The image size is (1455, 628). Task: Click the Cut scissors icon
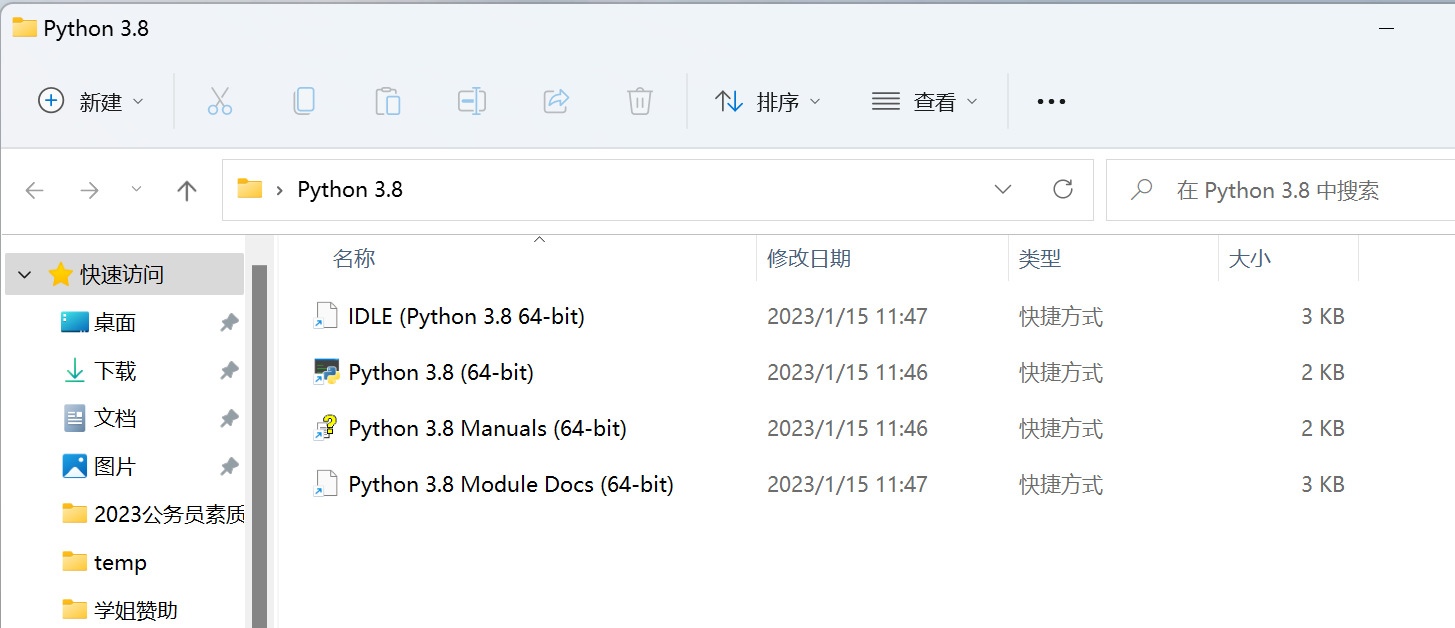point(220,101)
